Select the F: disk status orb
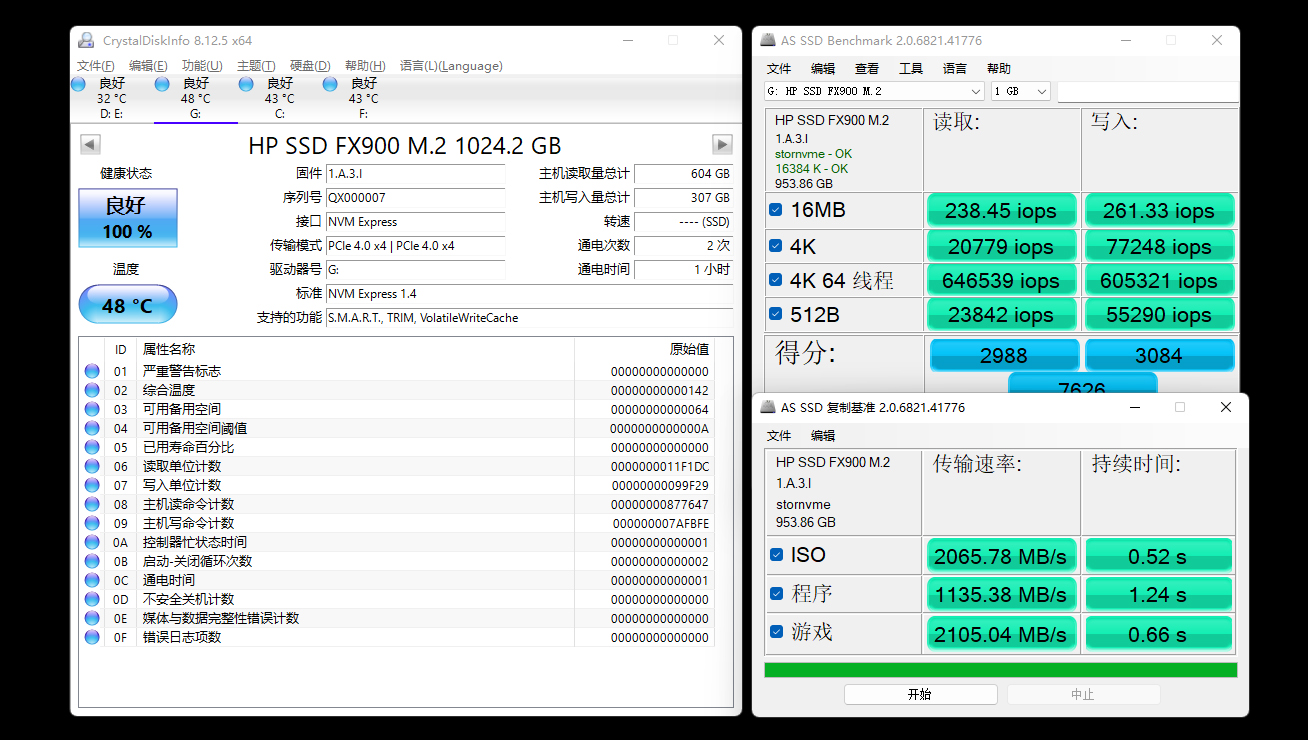1308x740 pixels. coord(330,84)
